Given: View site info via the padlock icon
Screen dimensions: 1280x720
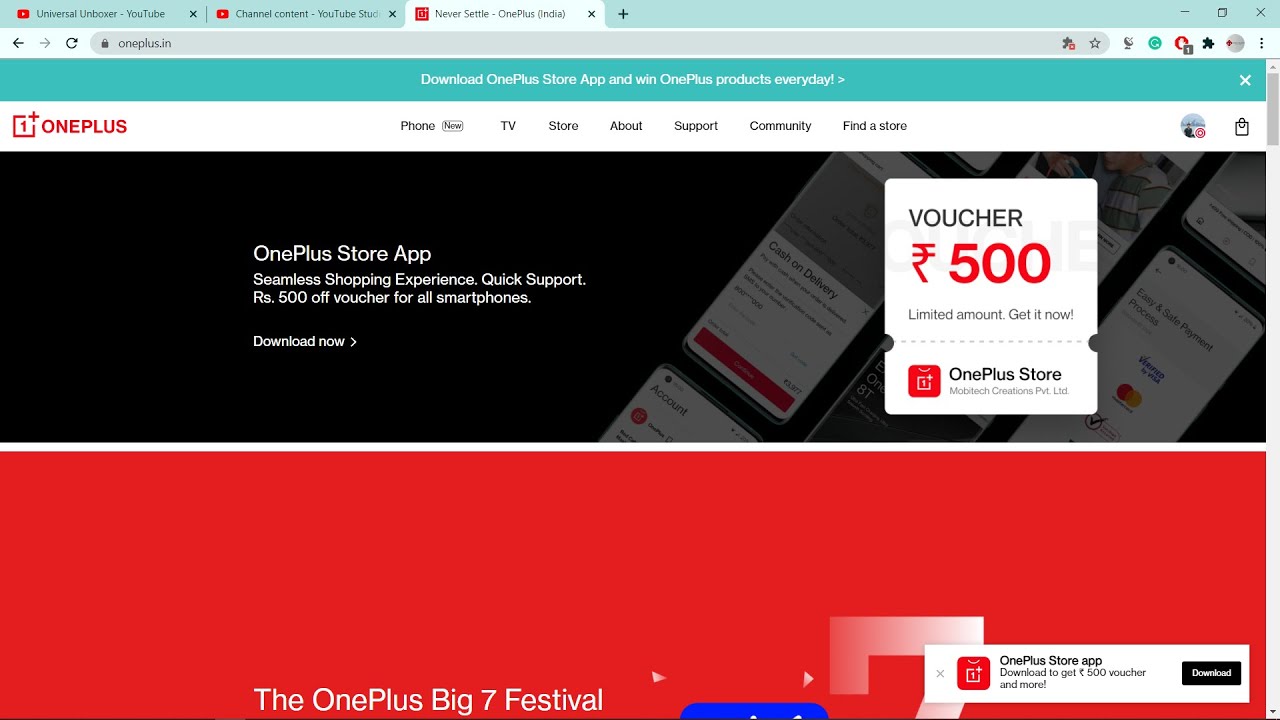Looking at the screenshot, I should pos(104,43).
